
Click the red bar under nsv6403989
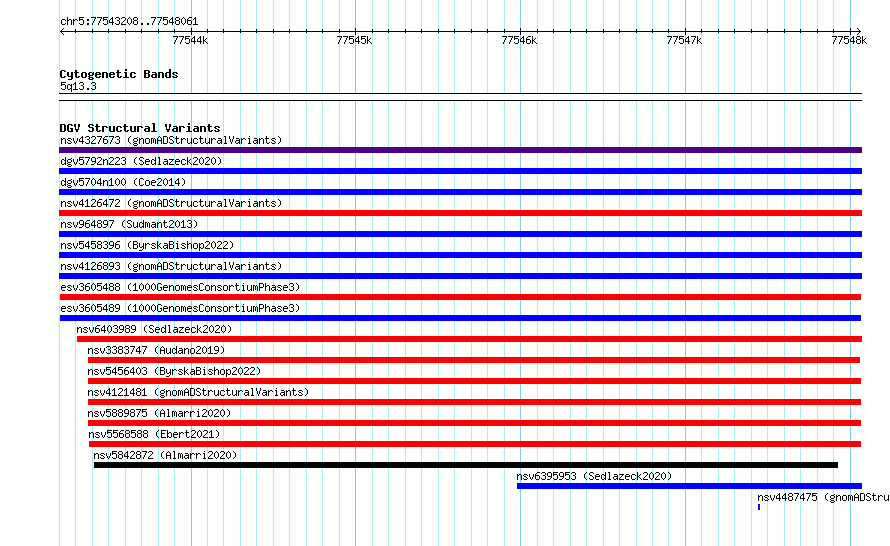[469, 339]
